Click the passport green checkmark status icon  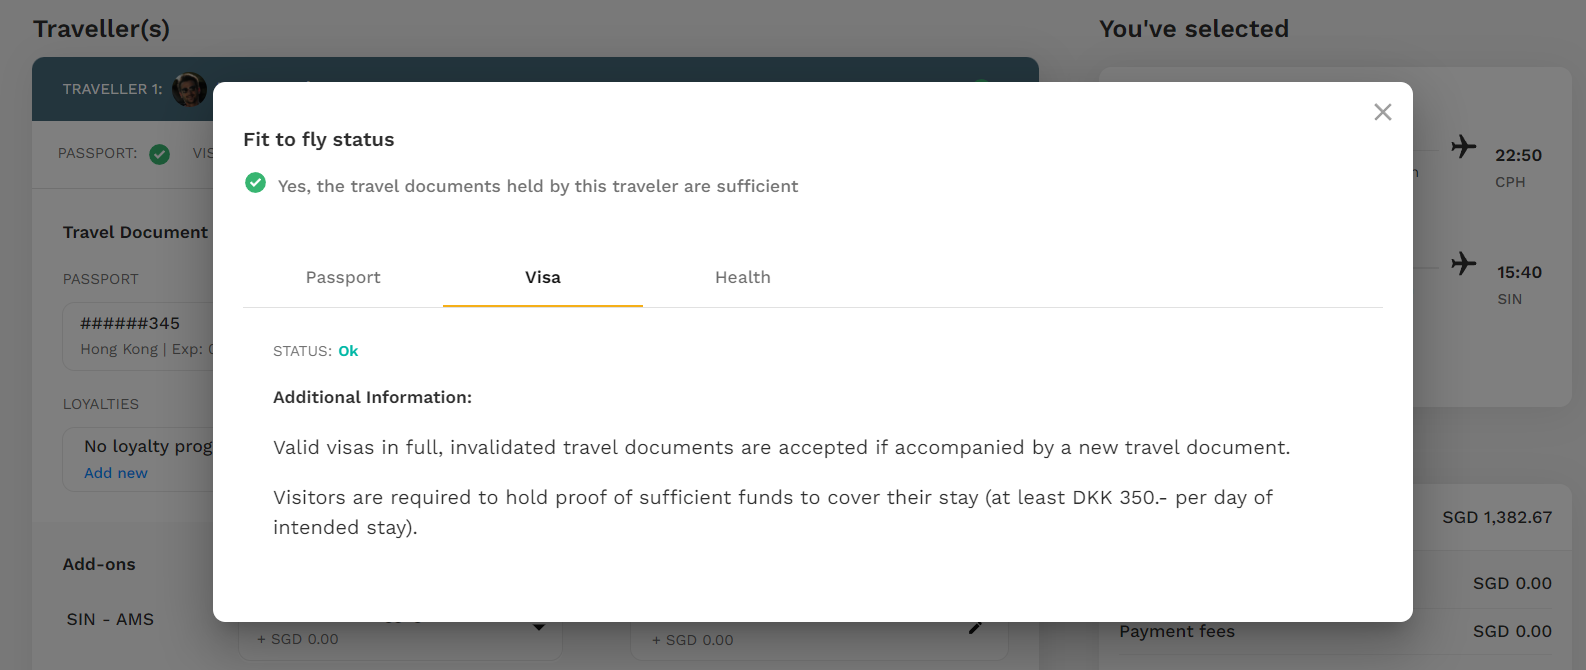click(159, 154)
